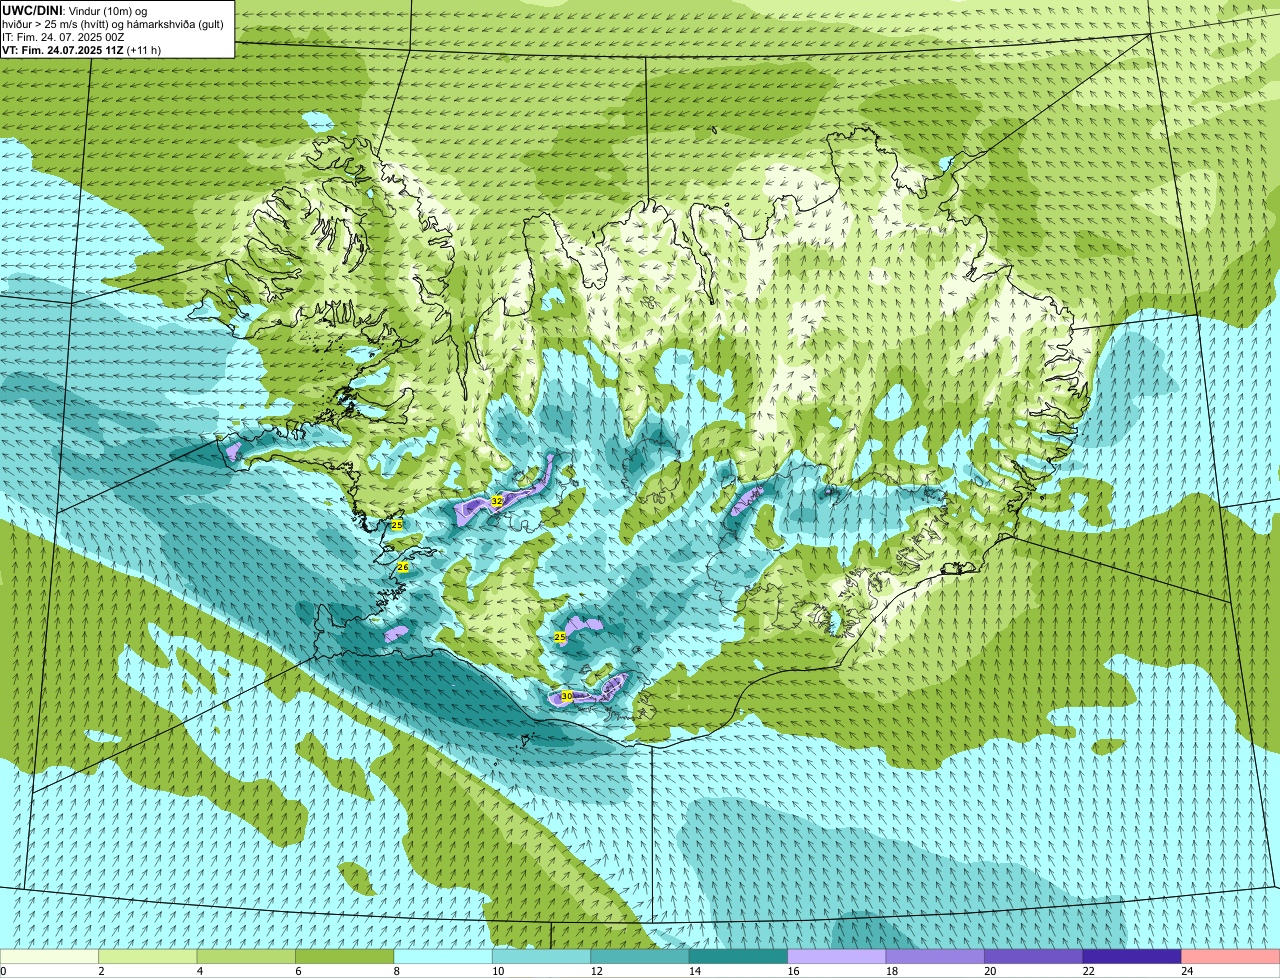Select the 20–22 m/s violet legend swatch
Image resolution: width=1280 pixels, height=978 pixels.
1034,956
